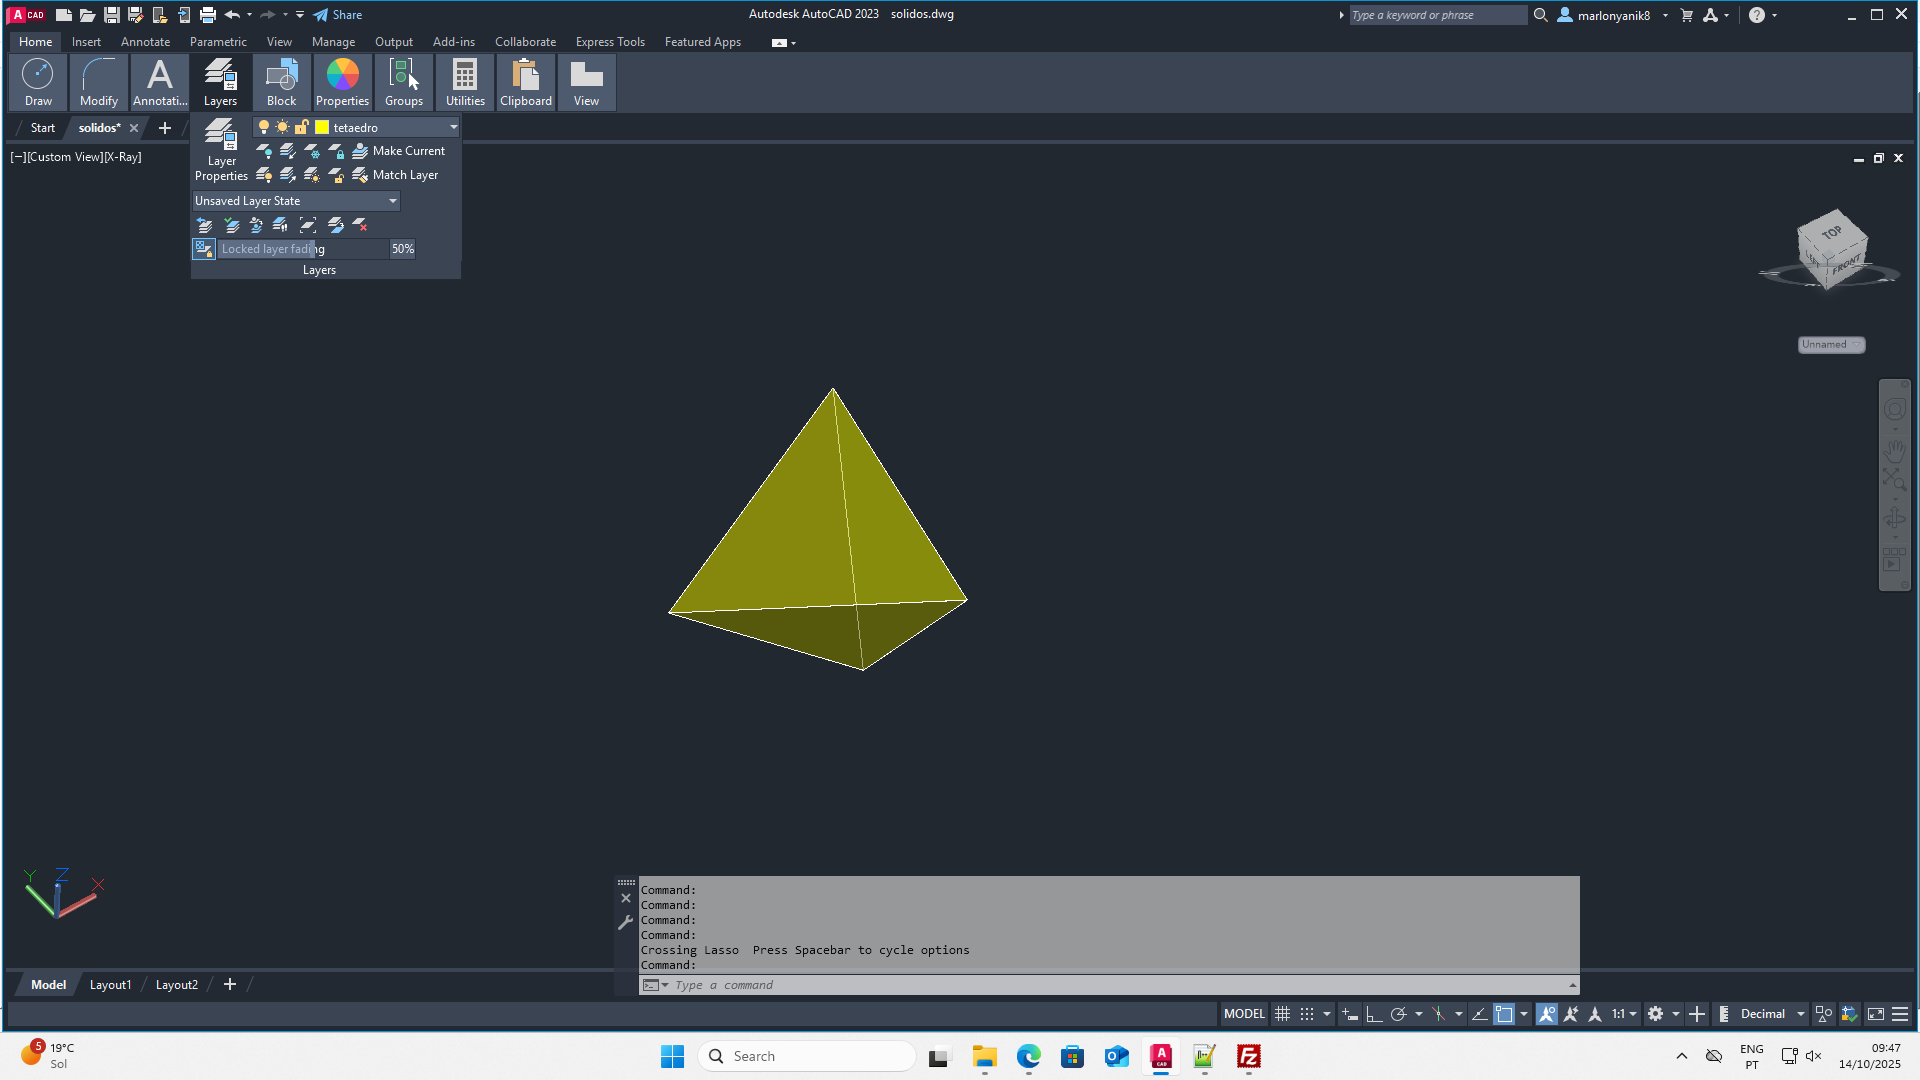Toggle the locked layer fading button
This screenshot has height=1080, width=1920.
[x=204, y=249]
